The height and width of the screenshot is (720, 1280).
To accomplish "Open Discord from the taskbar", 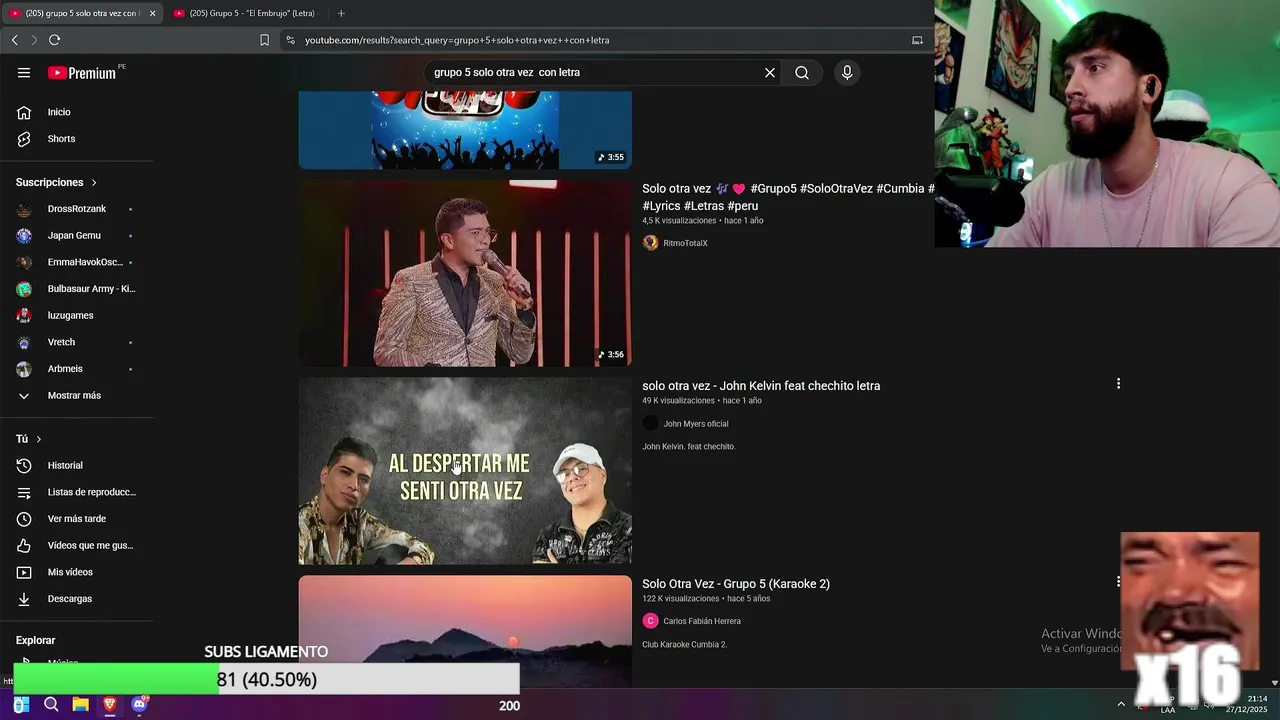I will [139, 705].
